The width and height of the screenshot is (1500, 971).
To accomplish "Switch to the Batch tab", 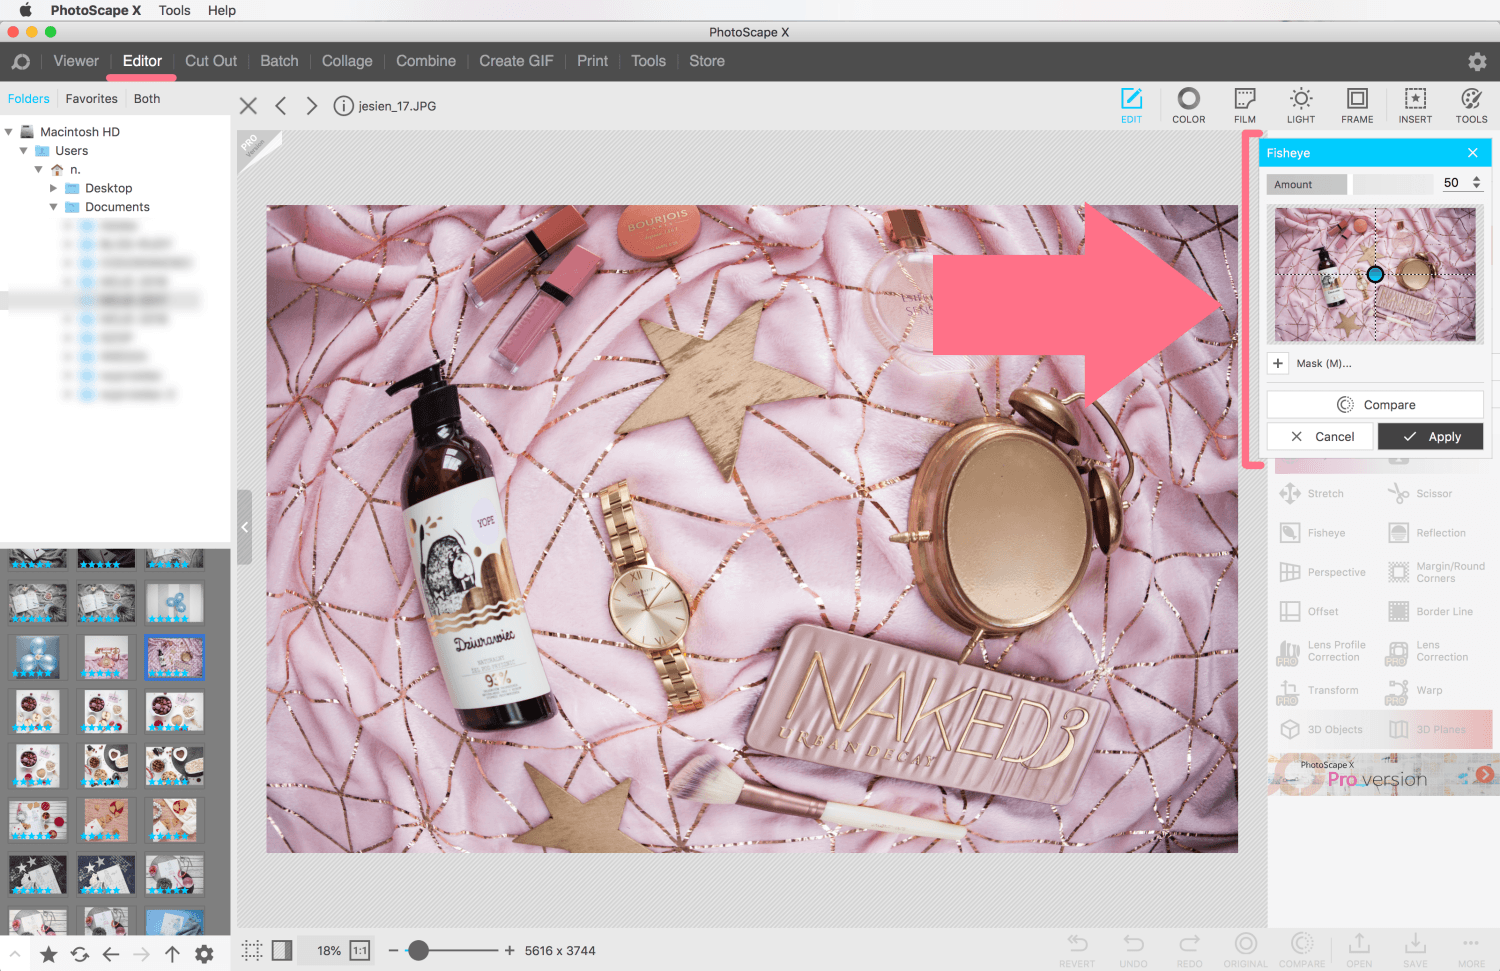I will 279,61.
